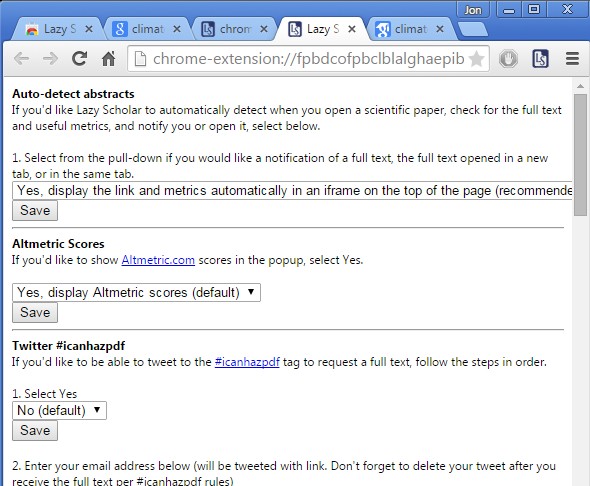The image size is (590, 486).
Task: Save the Twitter #icanhazpdf setting
Action: [35, 430]
